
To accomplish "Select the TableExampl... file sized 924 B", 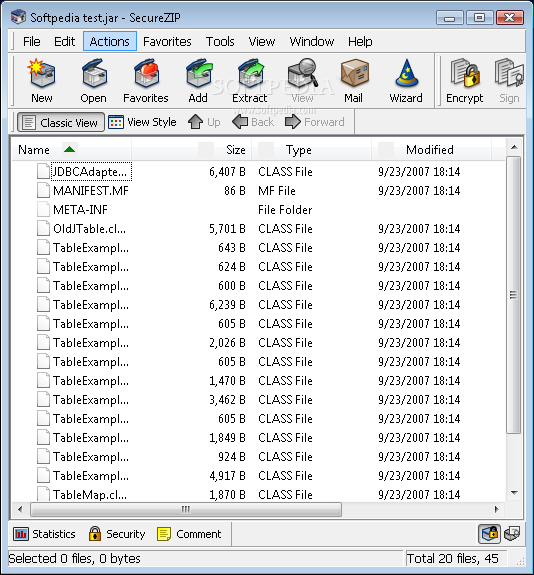I will [x=91, y=457].
